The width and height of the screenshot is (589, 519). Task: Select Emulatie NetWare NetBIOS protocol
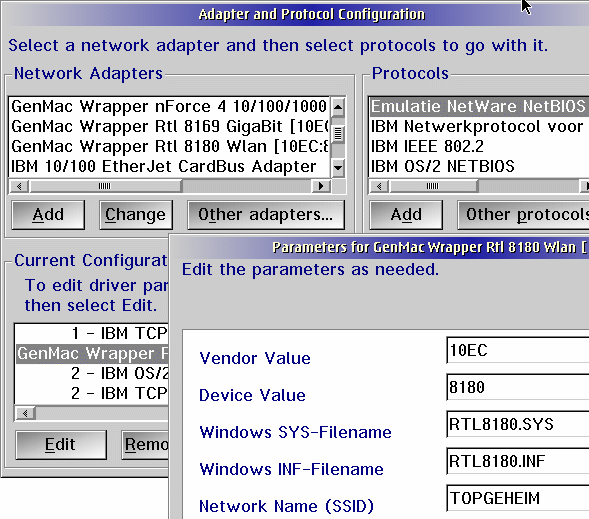(x=479, y=107)
